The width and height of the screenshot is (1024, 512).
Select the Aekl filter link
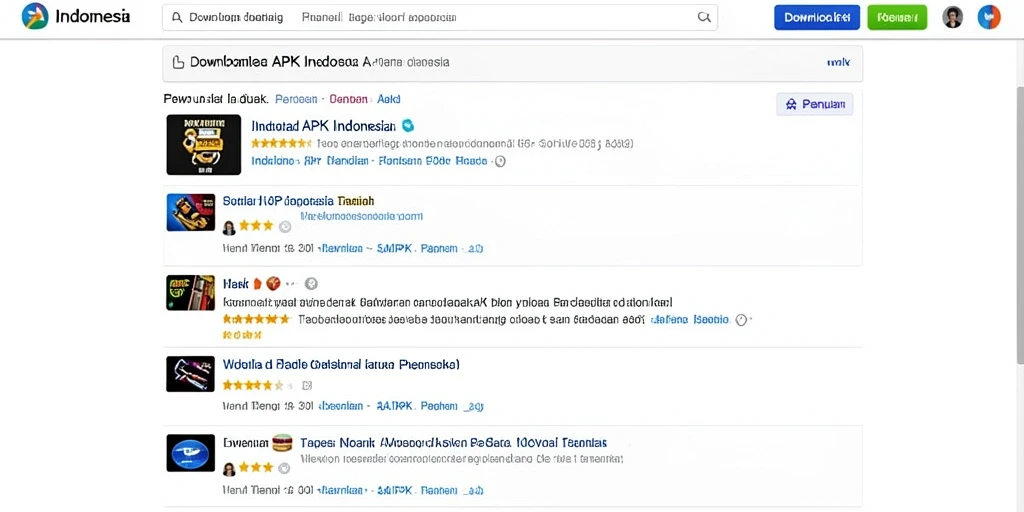point(389,99)
